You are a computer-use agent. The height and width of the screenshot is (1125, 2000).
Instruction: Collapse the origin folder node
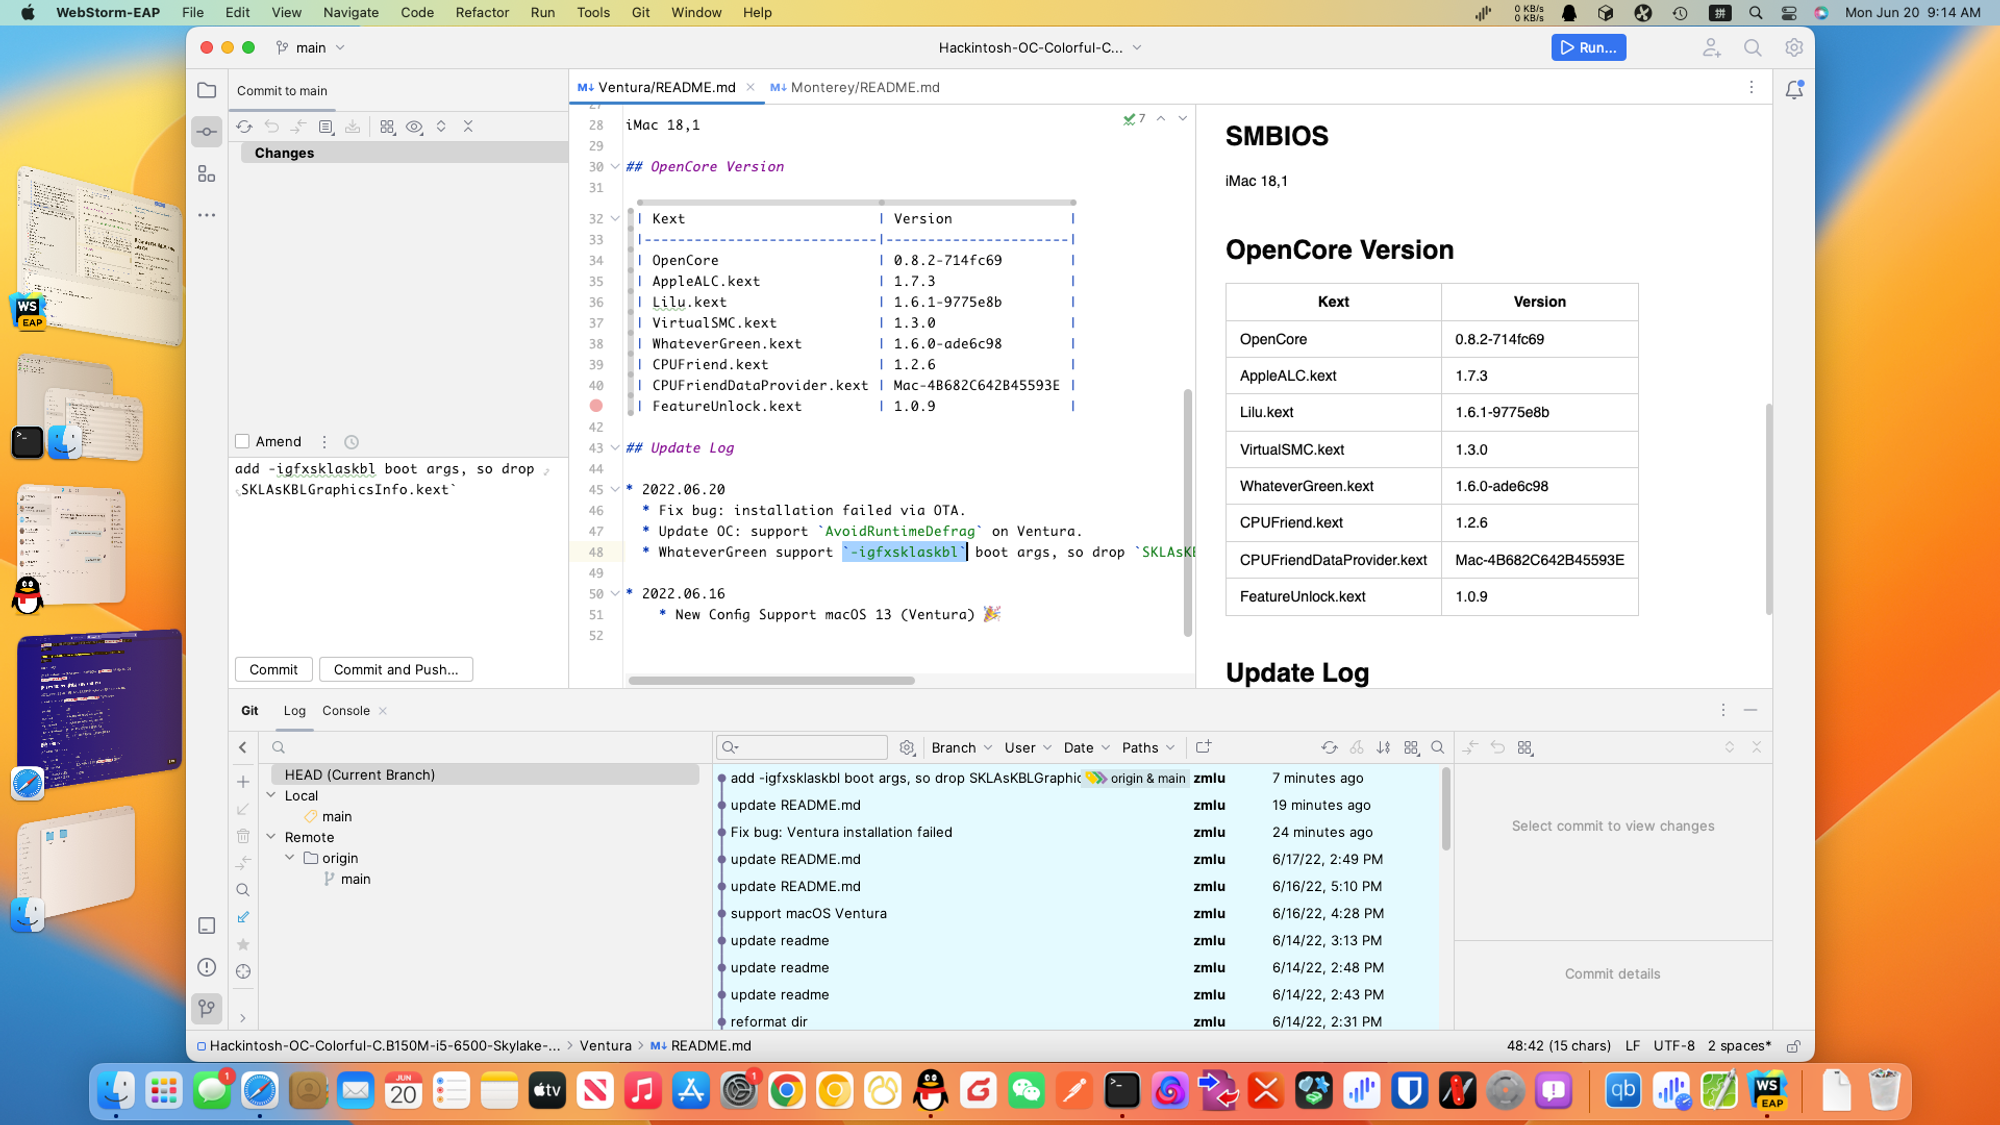click(x=290, y=858)
